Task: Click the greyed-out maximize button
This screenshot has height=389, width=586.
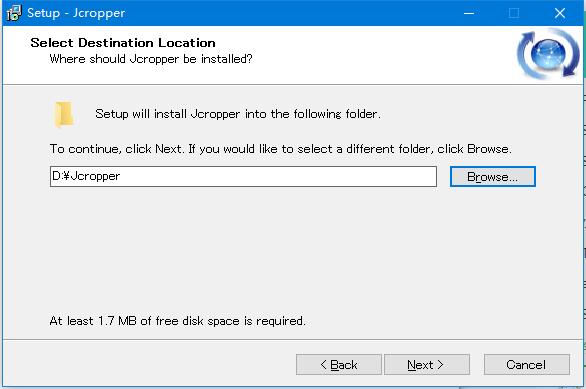Action: [x=514, y=13]
